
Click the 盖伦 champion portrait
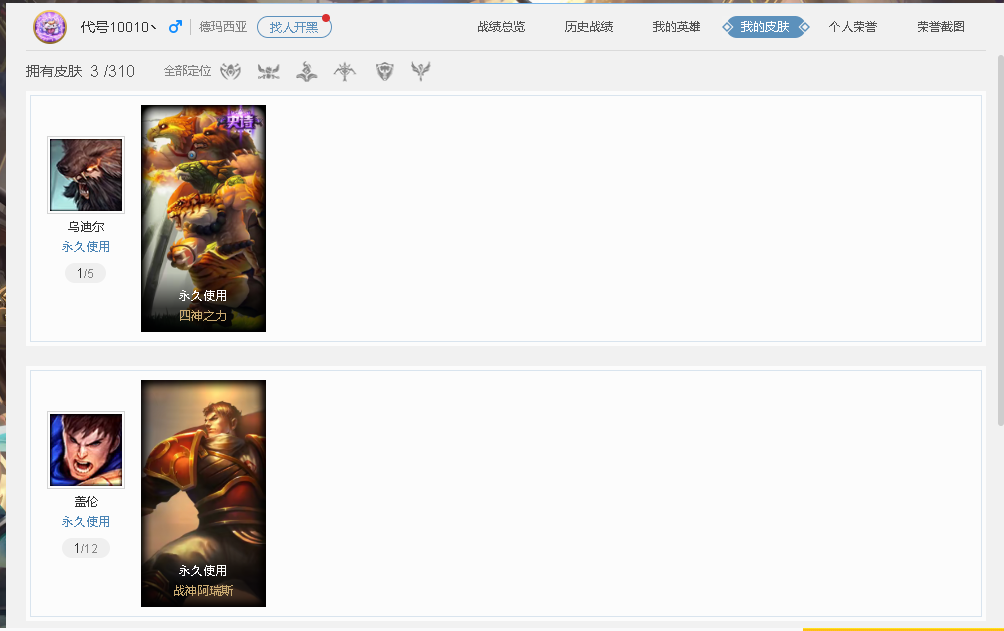point(86,450)
